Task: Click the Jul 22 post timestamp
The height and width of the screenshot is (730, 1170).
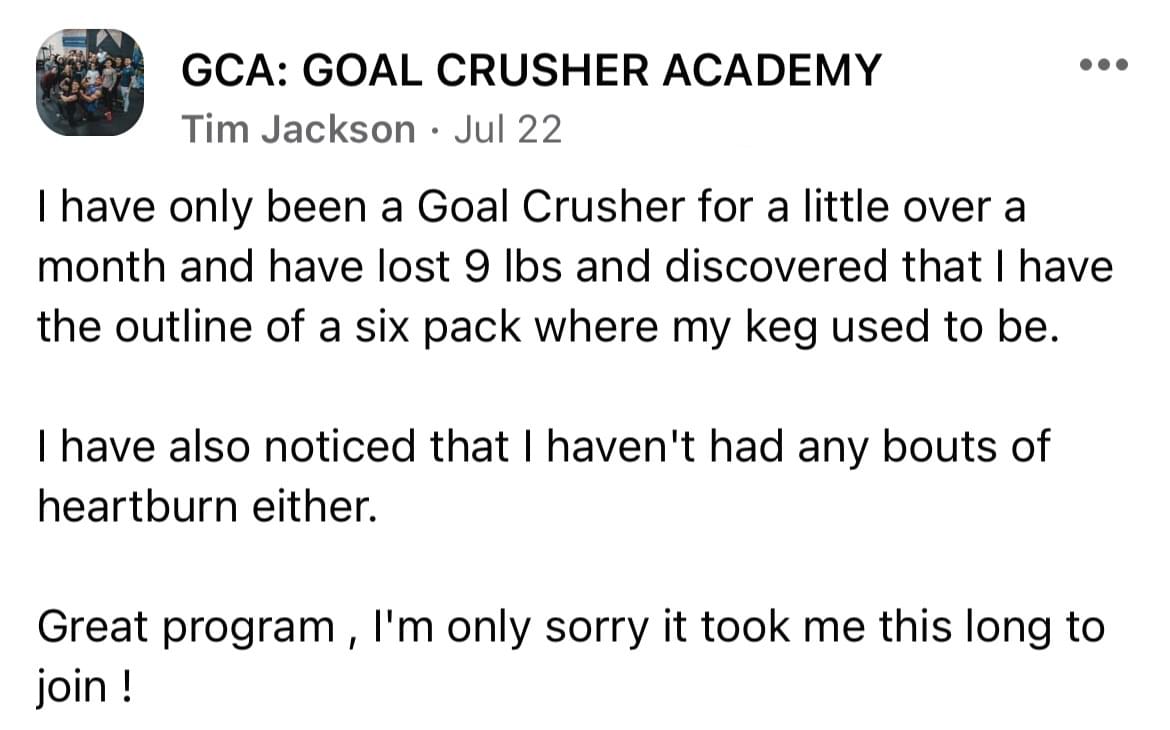Action: click(x=507, y=129)
